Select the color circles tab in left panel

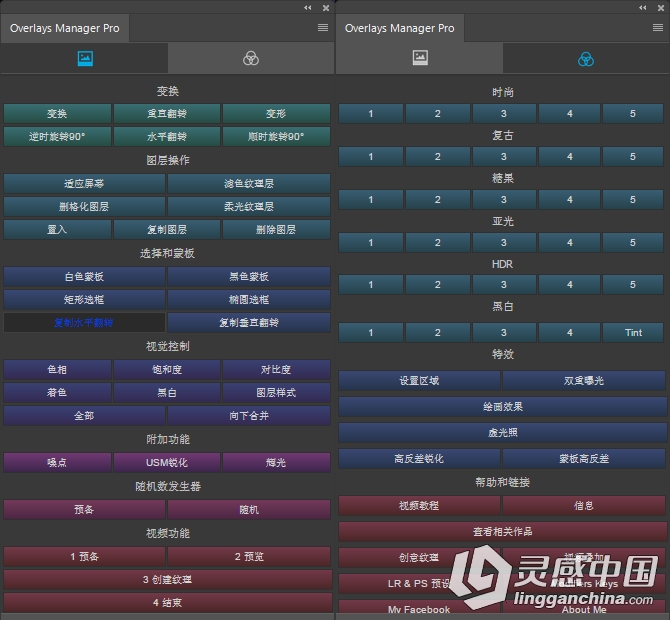[x=251, y=58]
